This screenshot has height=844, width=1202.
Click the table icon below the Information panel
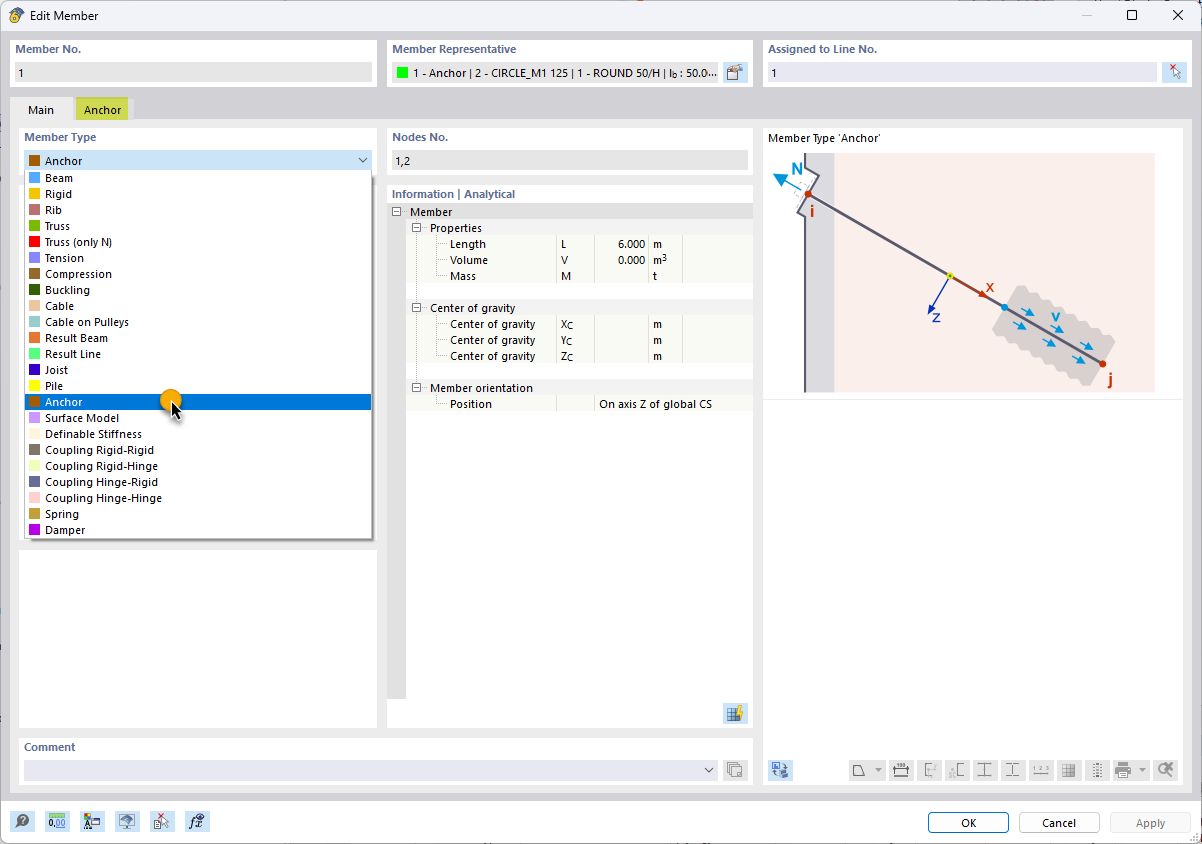pos(735,713)
